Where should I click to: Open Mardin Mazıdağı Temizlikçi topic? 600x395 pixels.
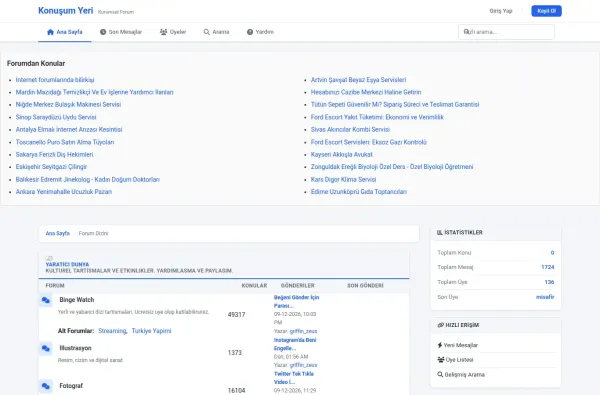pyautogui.click(x=95, y=92)
